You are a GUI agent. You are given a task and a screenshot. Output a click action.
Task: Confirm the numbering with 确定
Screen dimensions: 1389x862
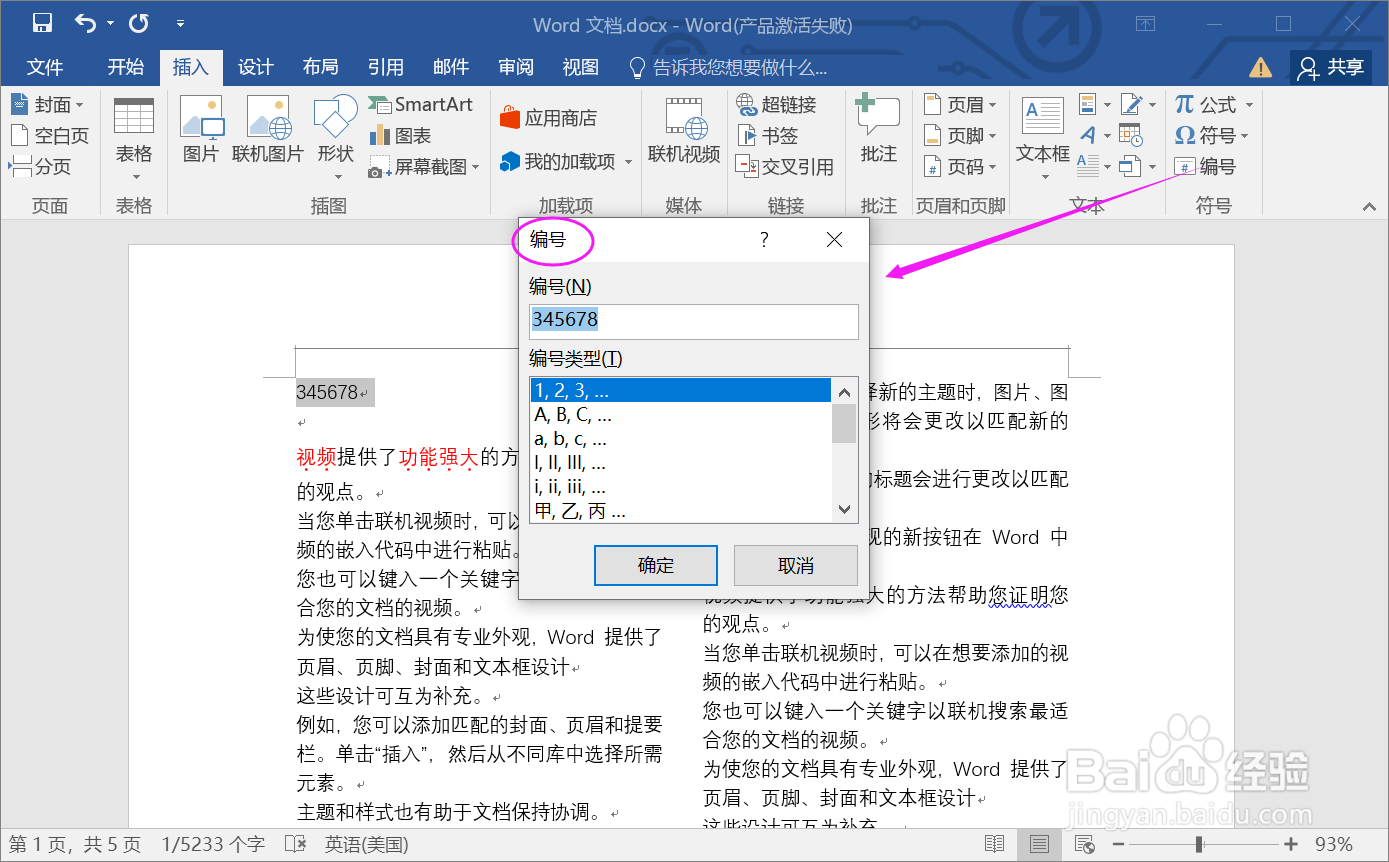click(655, 565)
